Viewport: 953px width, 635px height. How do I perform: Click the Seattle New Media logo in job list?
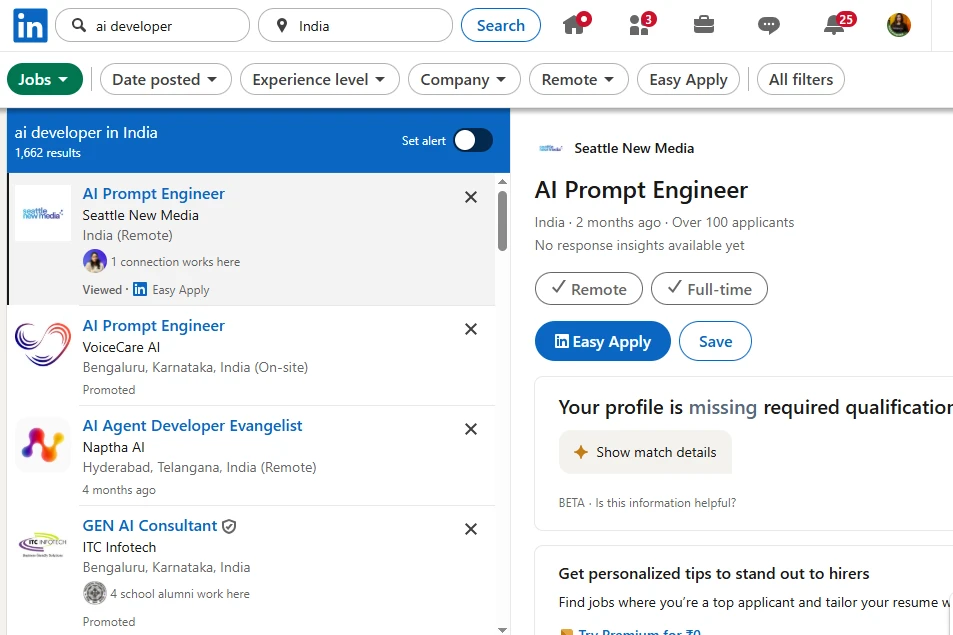point(43,213)
